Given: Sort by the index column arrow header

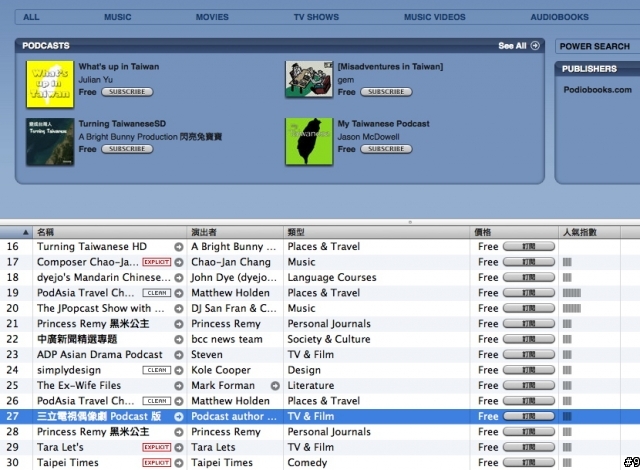Looking at the screenshot, I should click(x=16, y=232).
